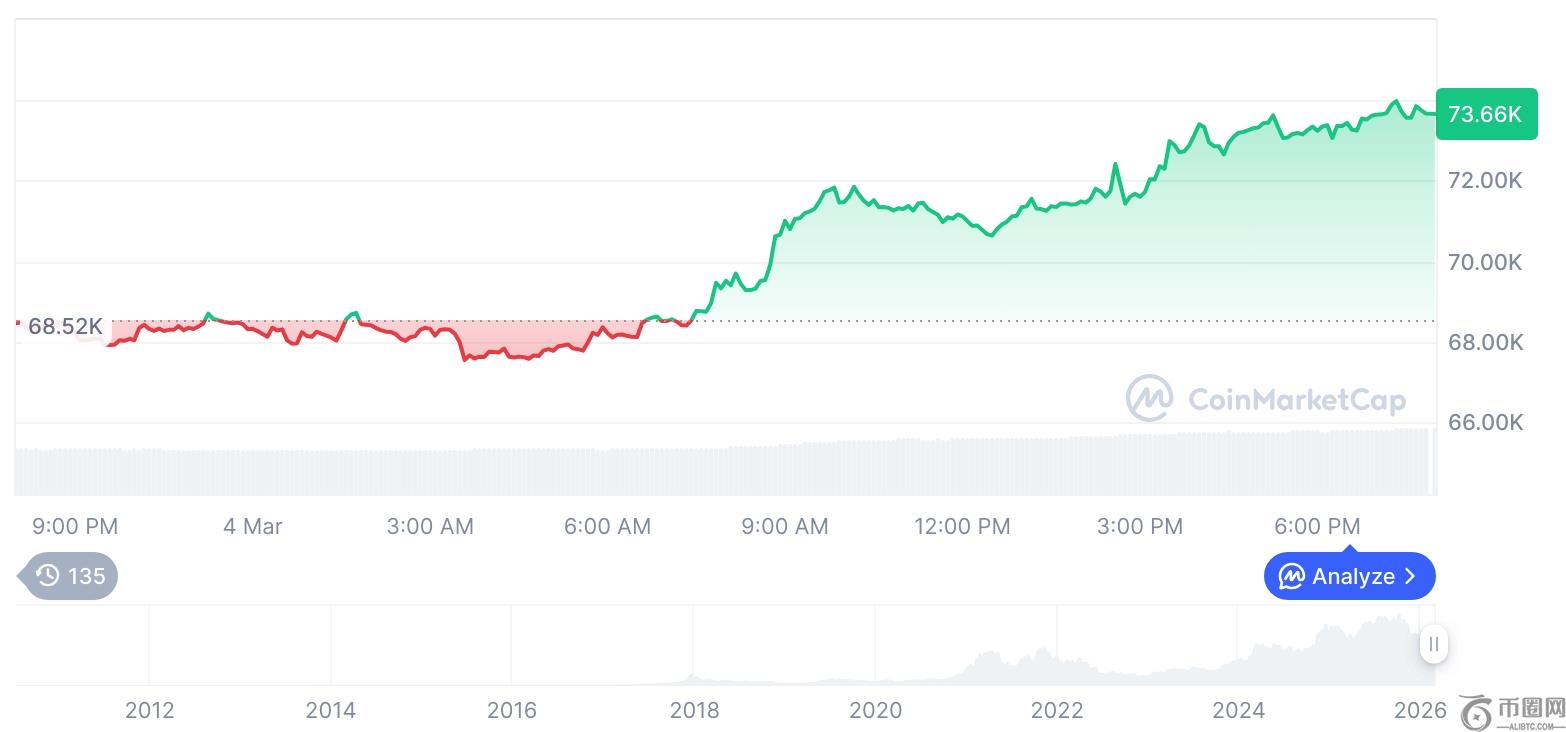Select 2012 on the overview timeline
The height and width of the screenshot is (732, 1566).
pyautogui.click(x=149, y=710)
